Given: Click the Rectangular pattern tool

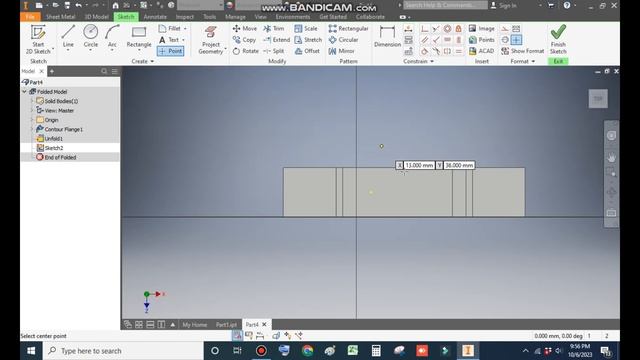Looking at the screenshot, I should [x=348, y=29].
